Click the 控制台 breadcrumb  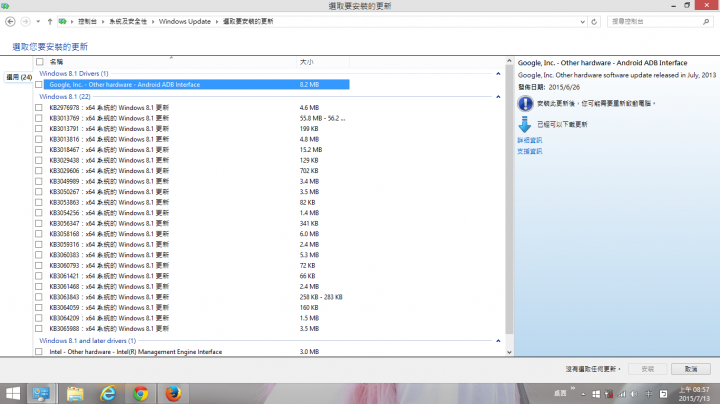87,22
